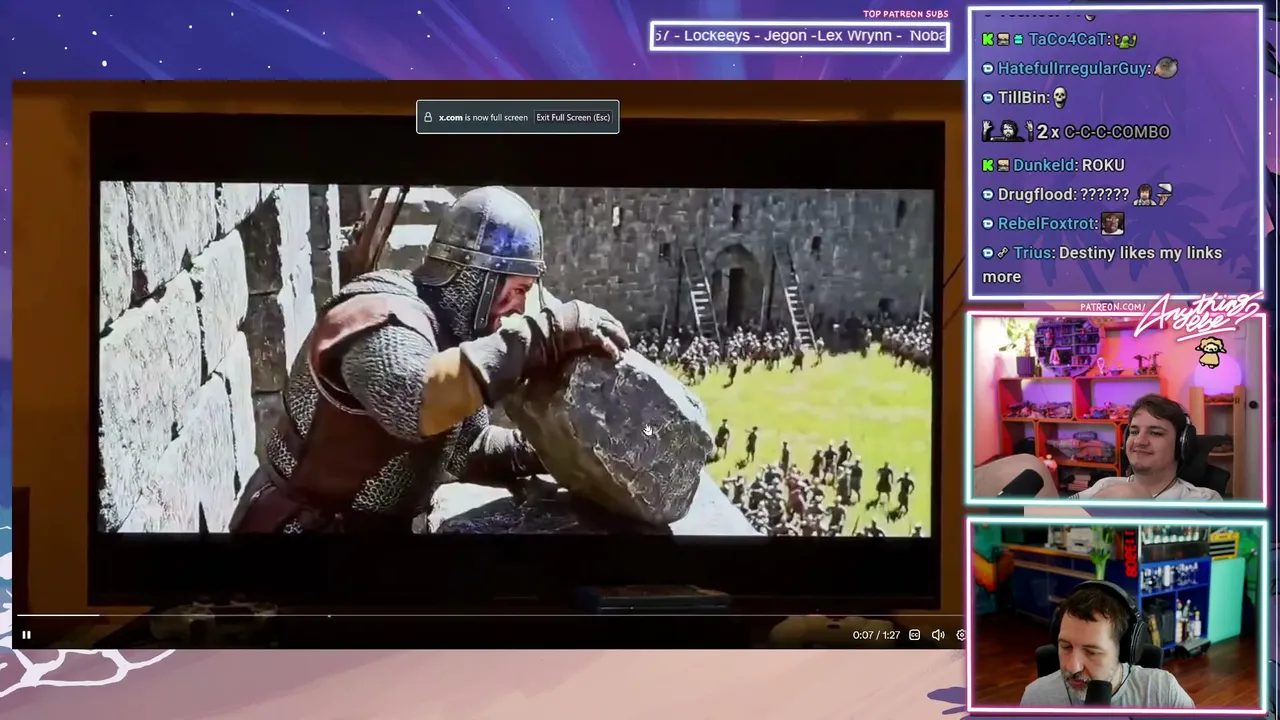
Task: Click the skull emote after TillBin
Action: (x=1060, y=97)
